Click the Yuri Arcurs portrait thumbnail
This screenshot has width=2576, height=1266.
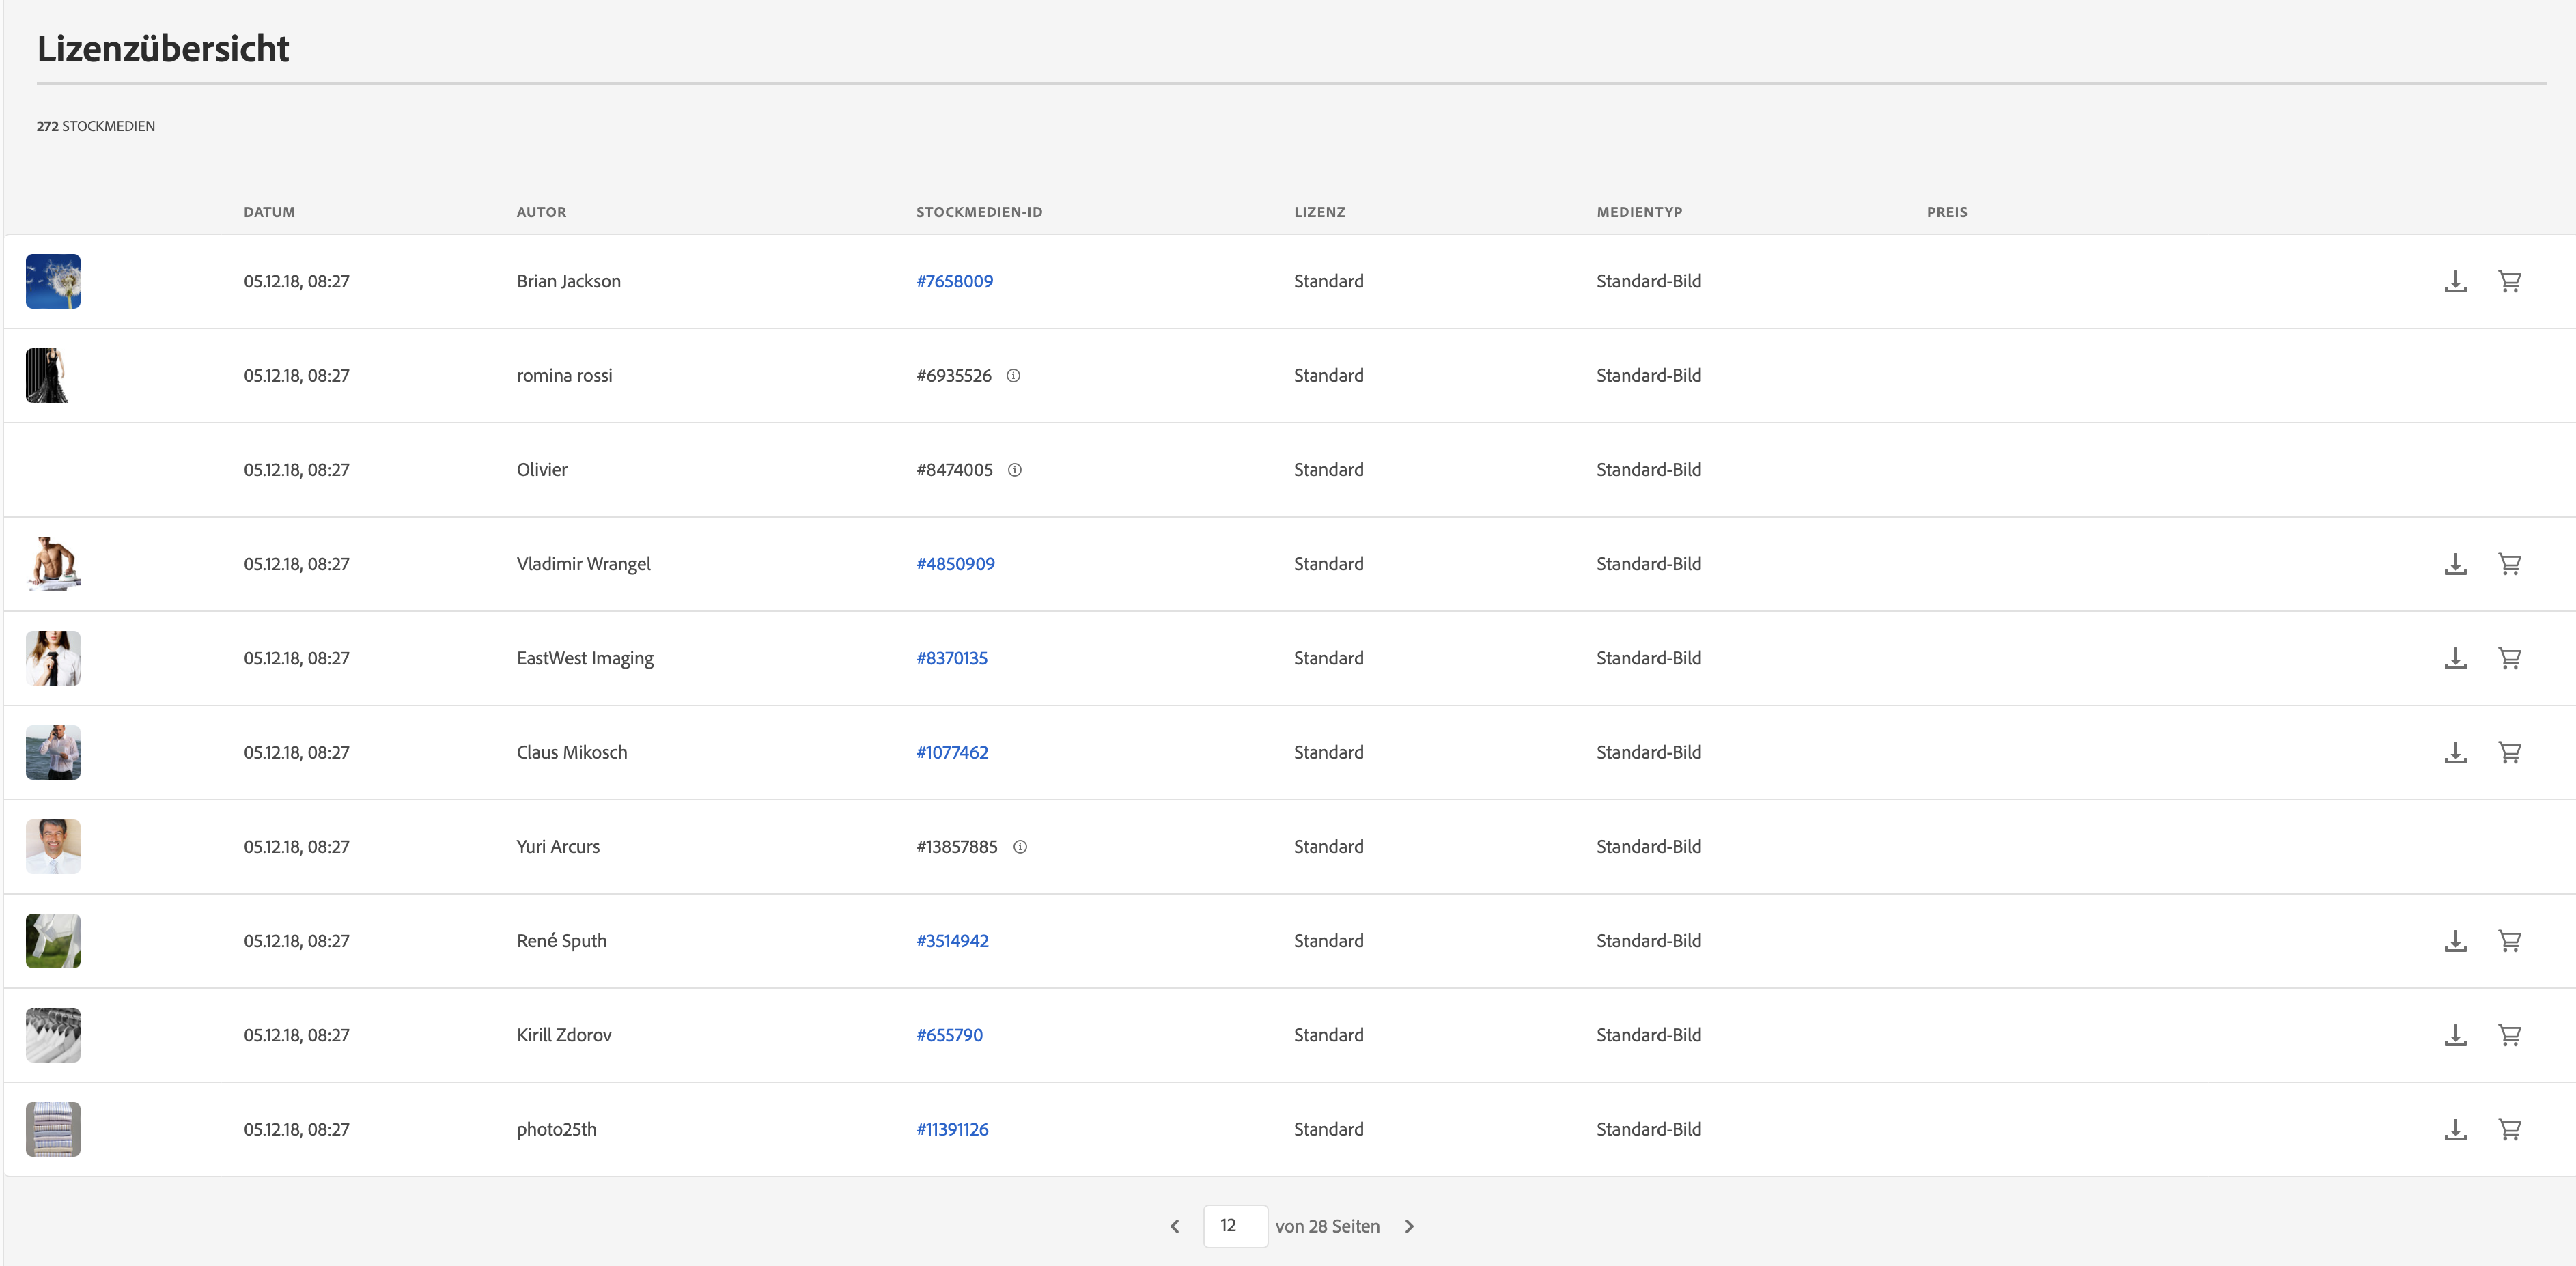pos(53,847)
